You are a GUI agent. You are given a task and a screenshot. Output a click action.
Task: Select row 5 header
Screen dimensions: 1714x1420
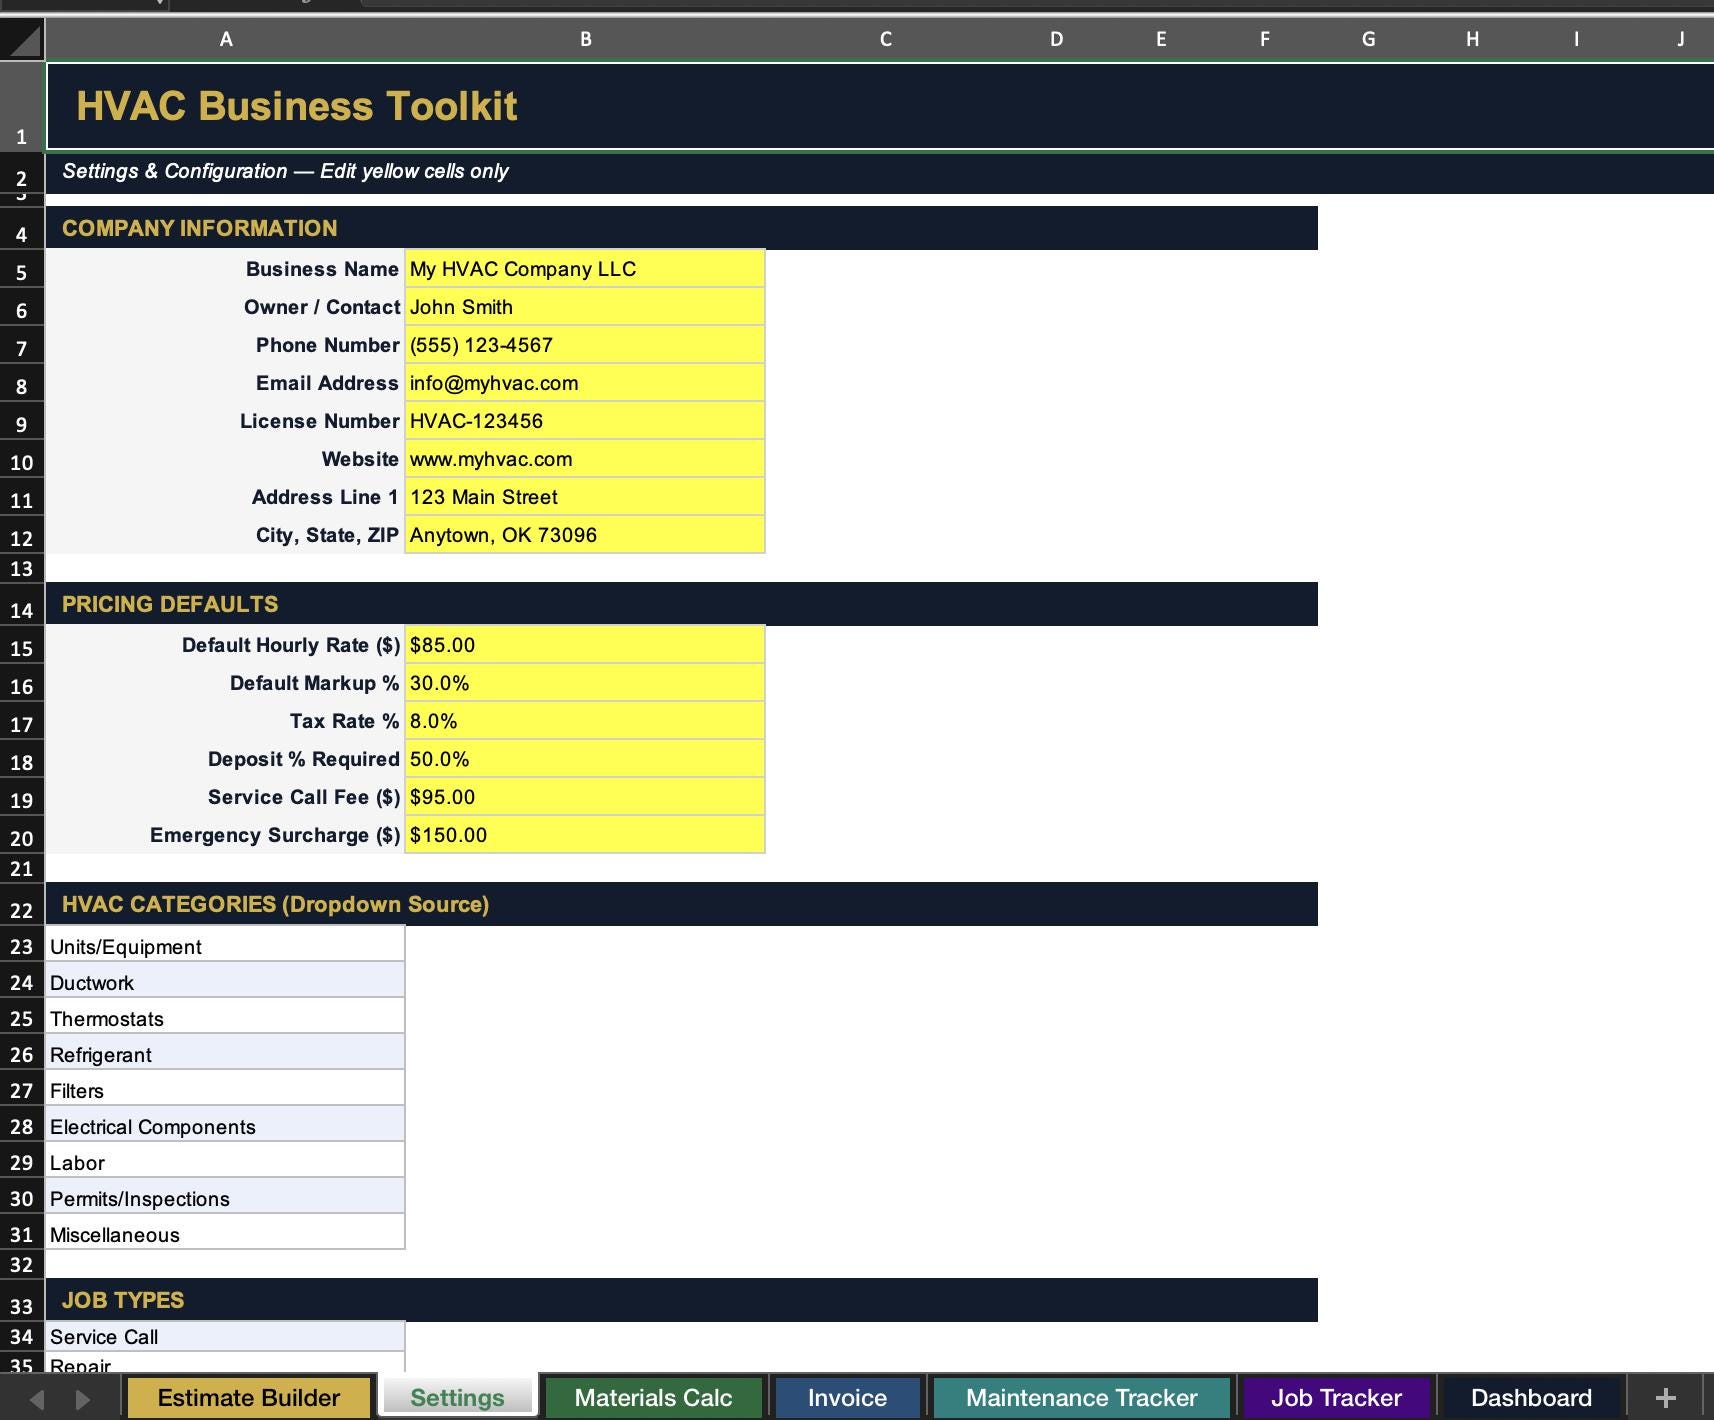click(x=22, y=270)
